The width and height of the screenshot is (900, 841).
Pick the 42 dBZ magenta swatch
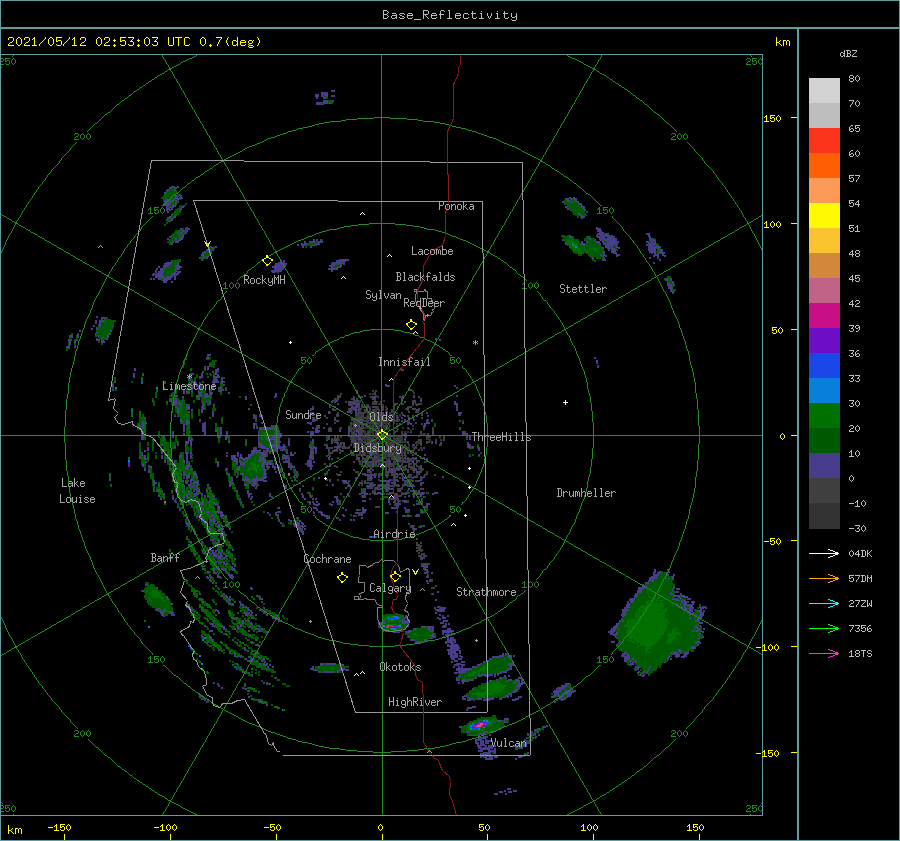click(x=824, y=316)
